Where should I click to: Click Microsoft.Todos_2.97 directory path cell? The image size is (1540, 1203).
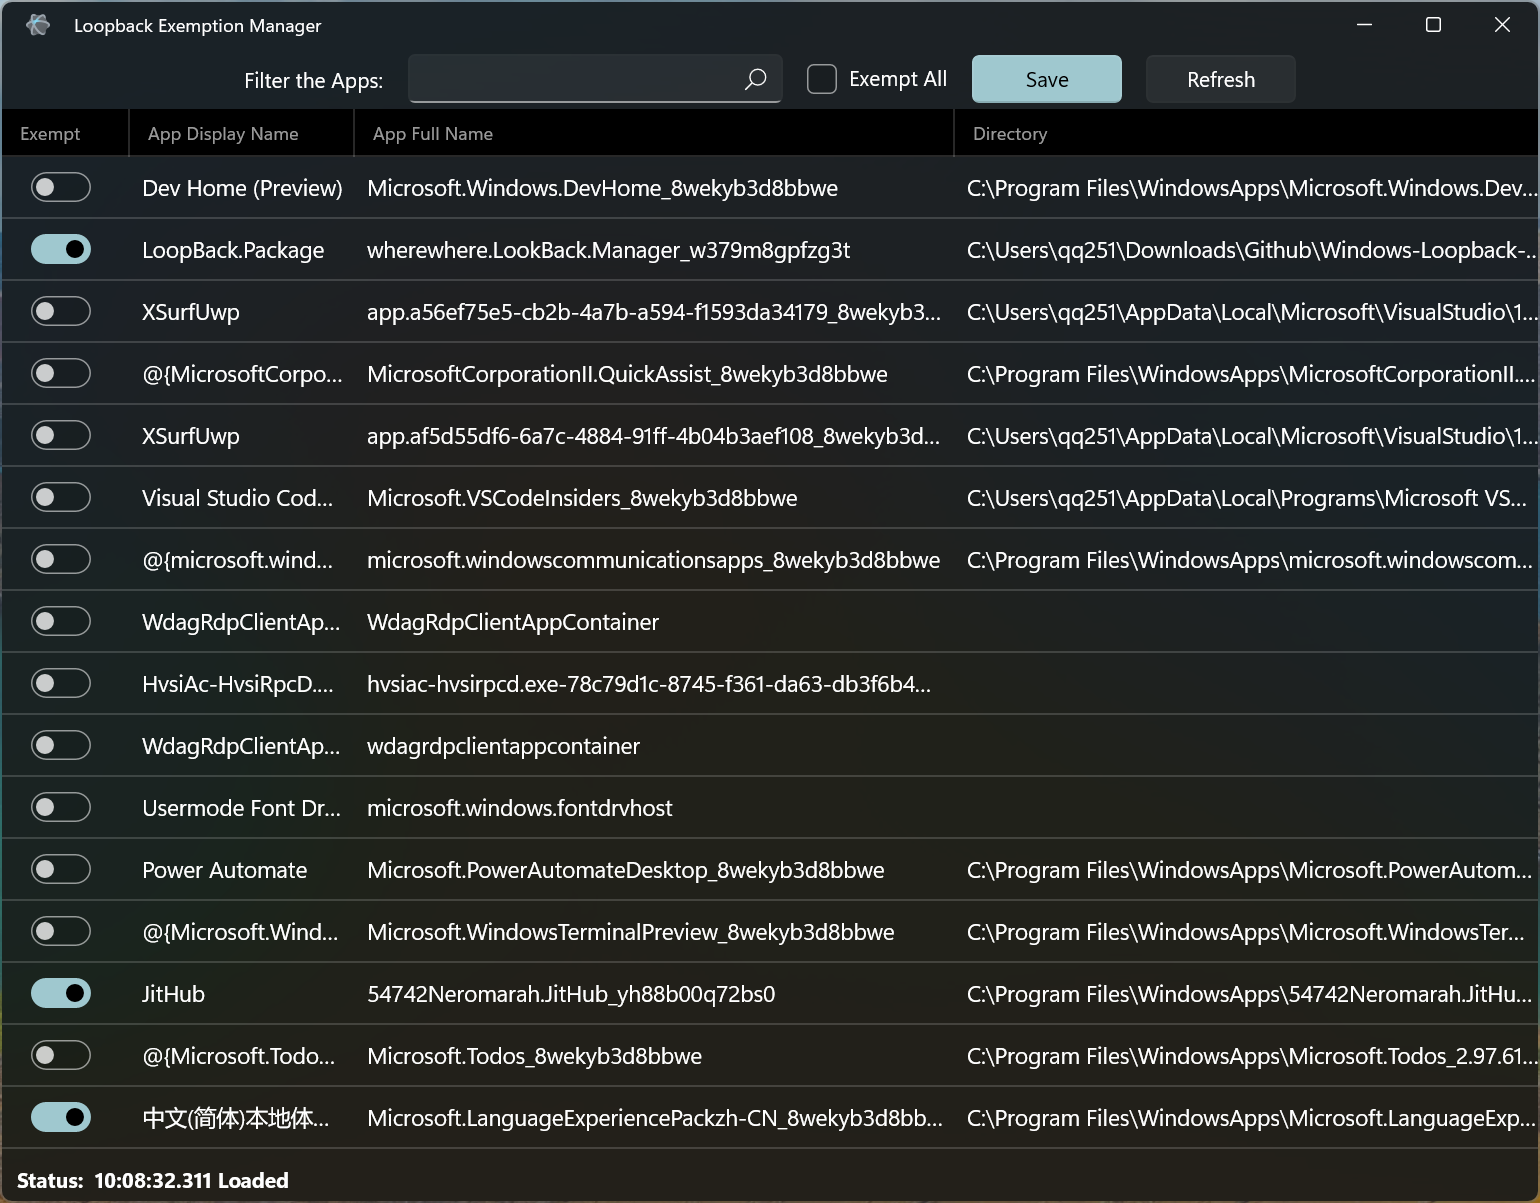click(x=1251, y=1056)
